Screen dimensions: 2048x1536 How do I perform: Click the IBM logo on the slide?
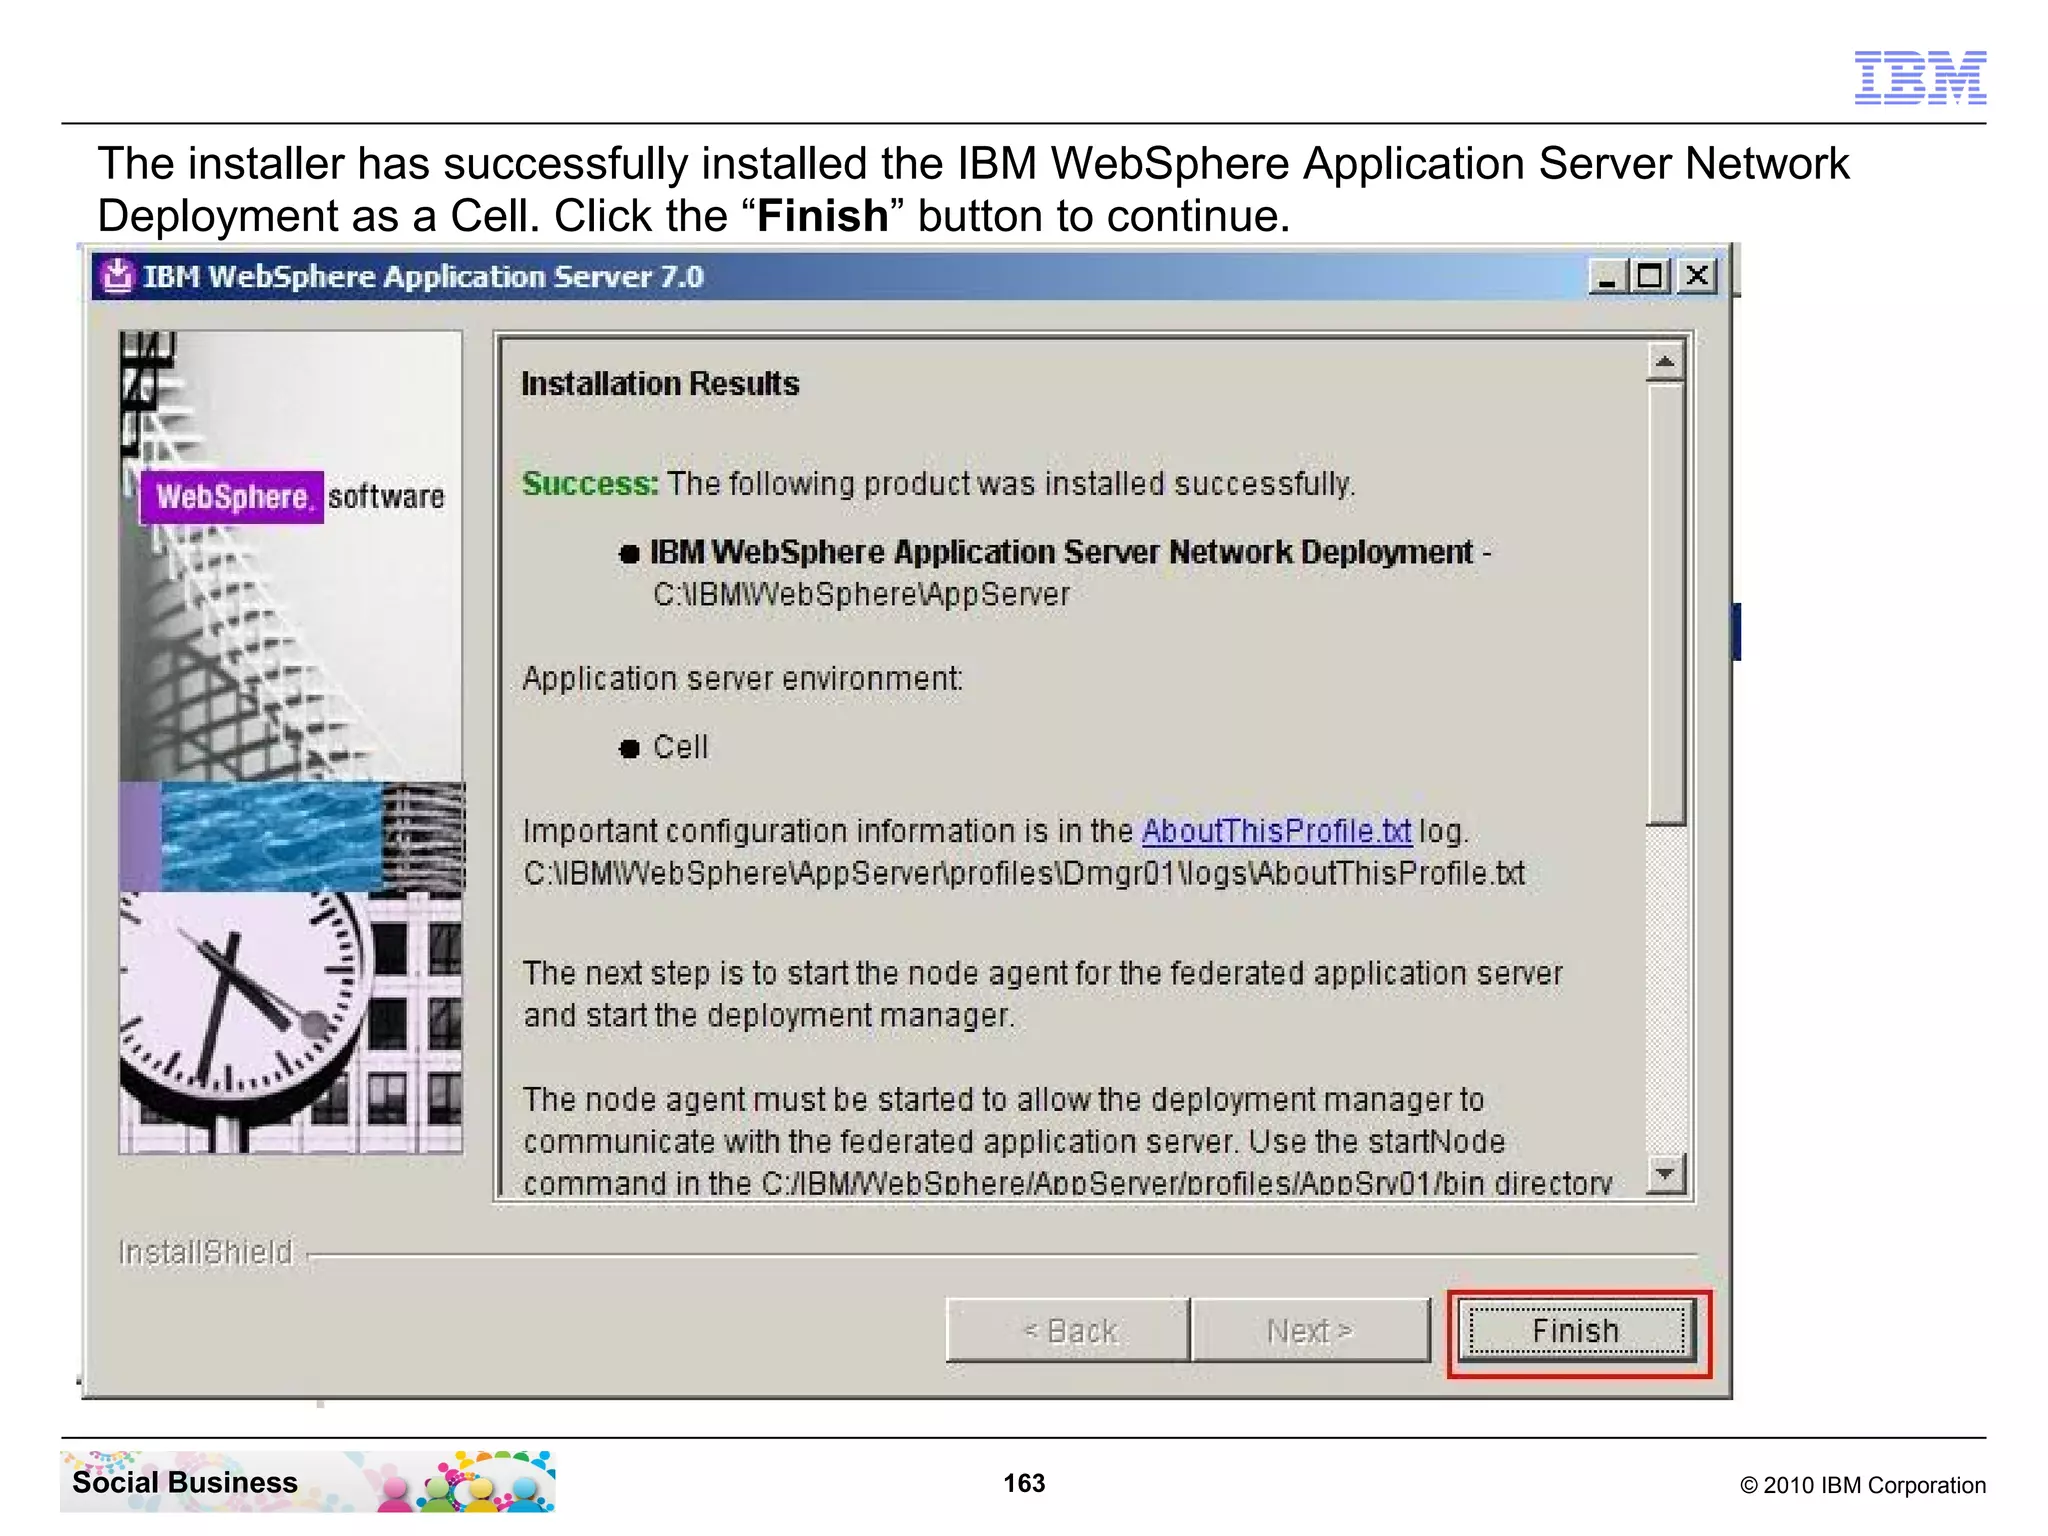[x=1920, y=77]
